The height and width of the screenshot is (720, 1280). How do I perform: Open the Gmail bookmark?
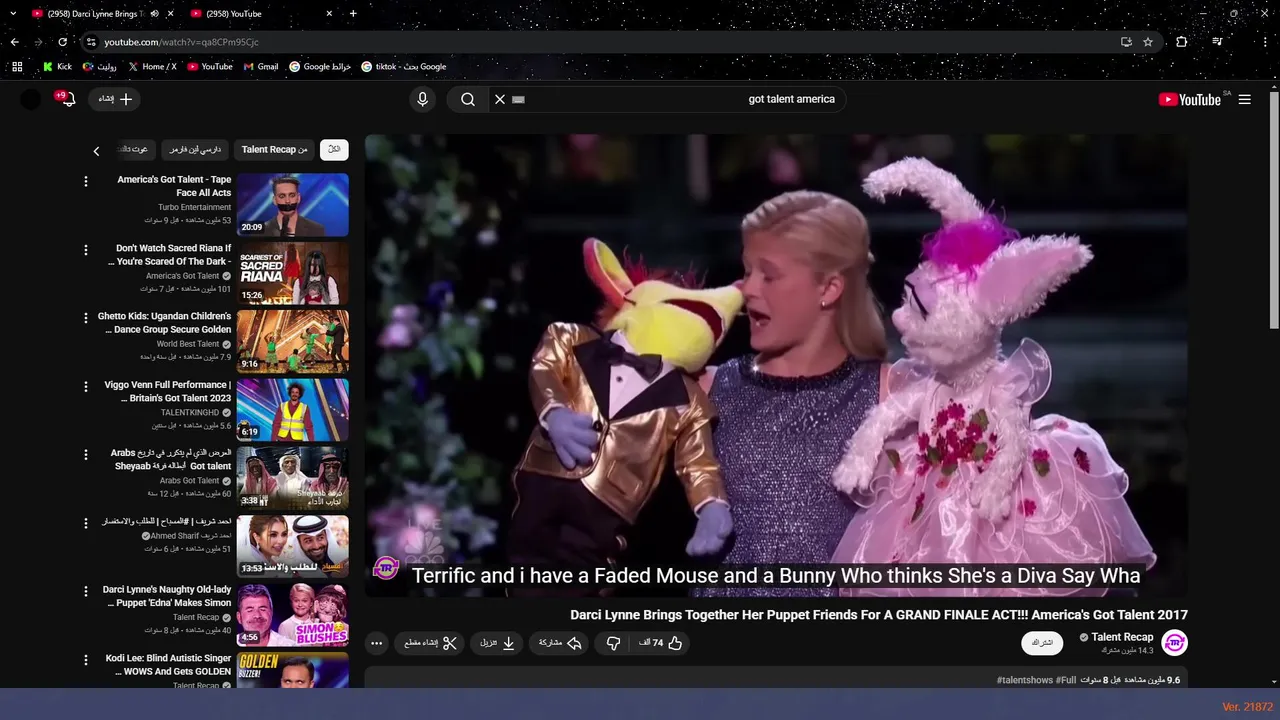pos(260,67)
